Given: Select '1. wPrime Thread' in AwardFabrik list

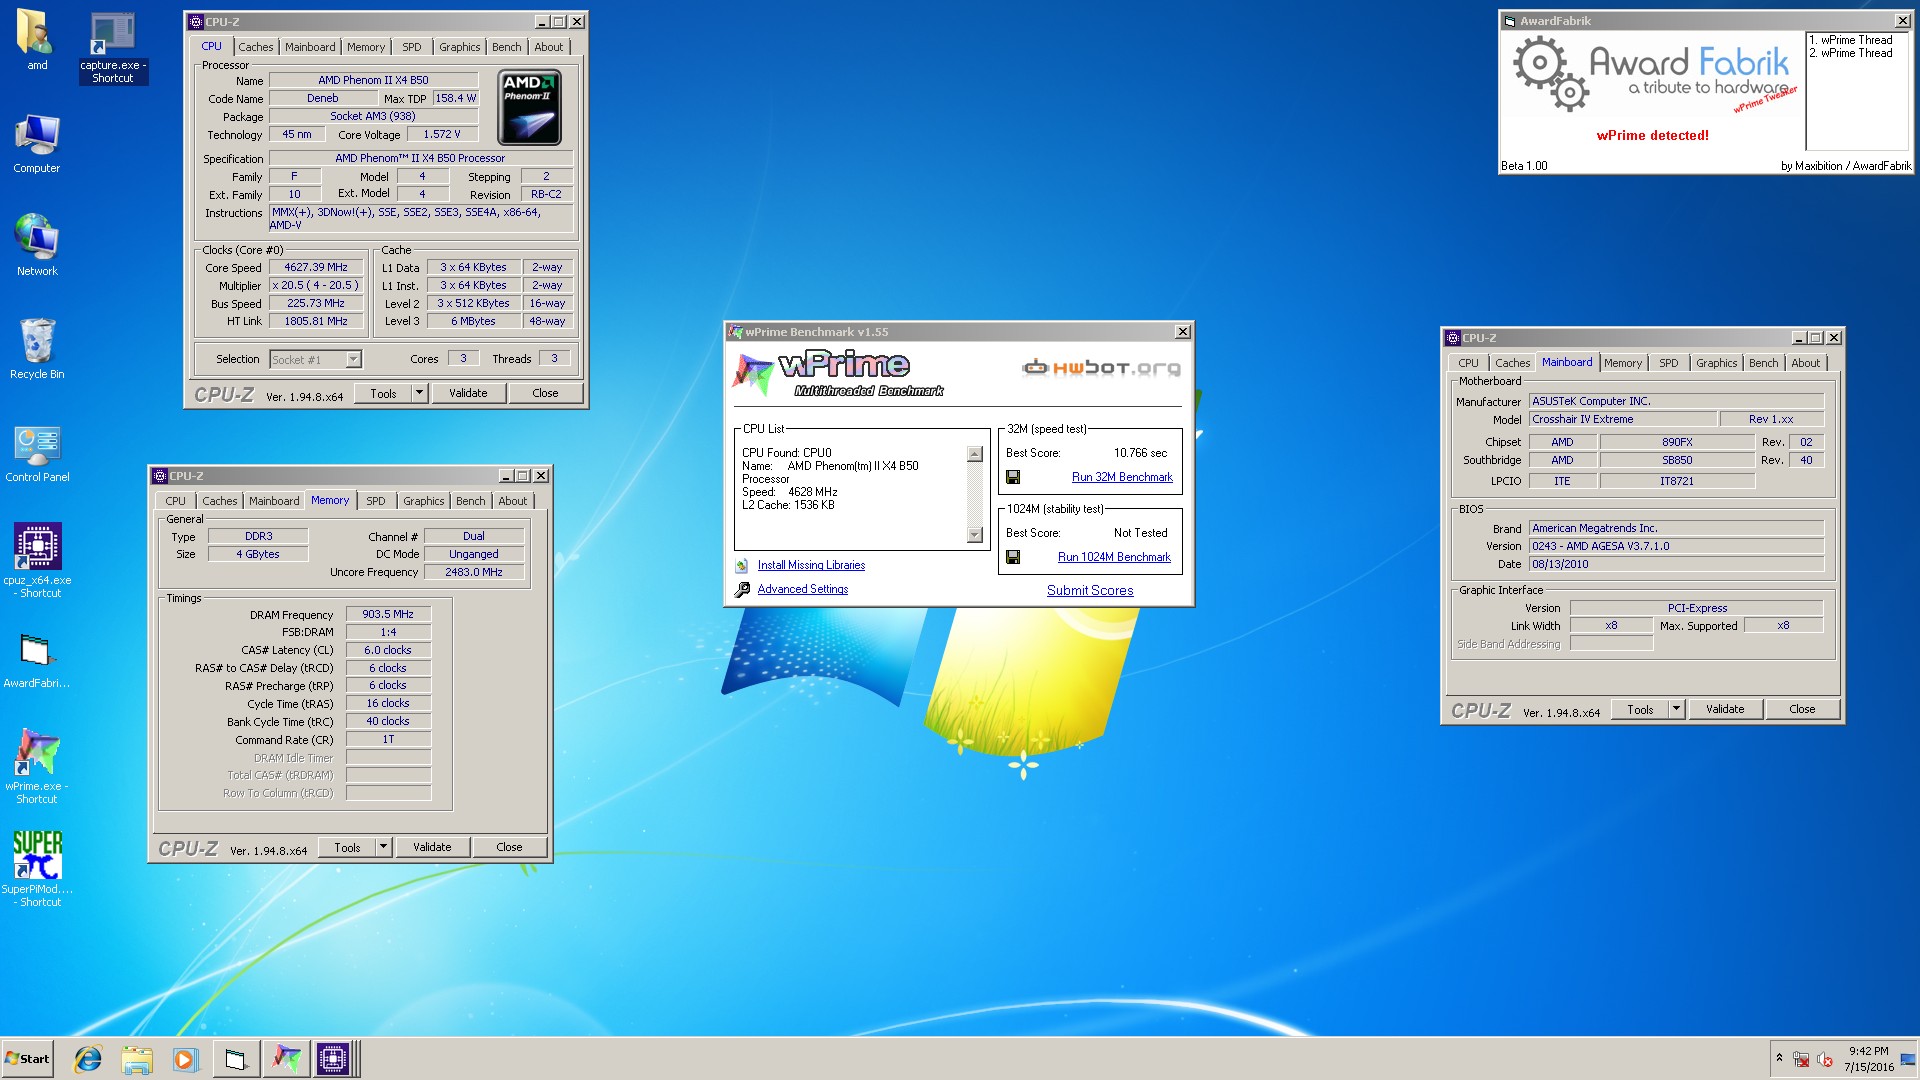Looking at the screenshot, I should (1851, 41).
